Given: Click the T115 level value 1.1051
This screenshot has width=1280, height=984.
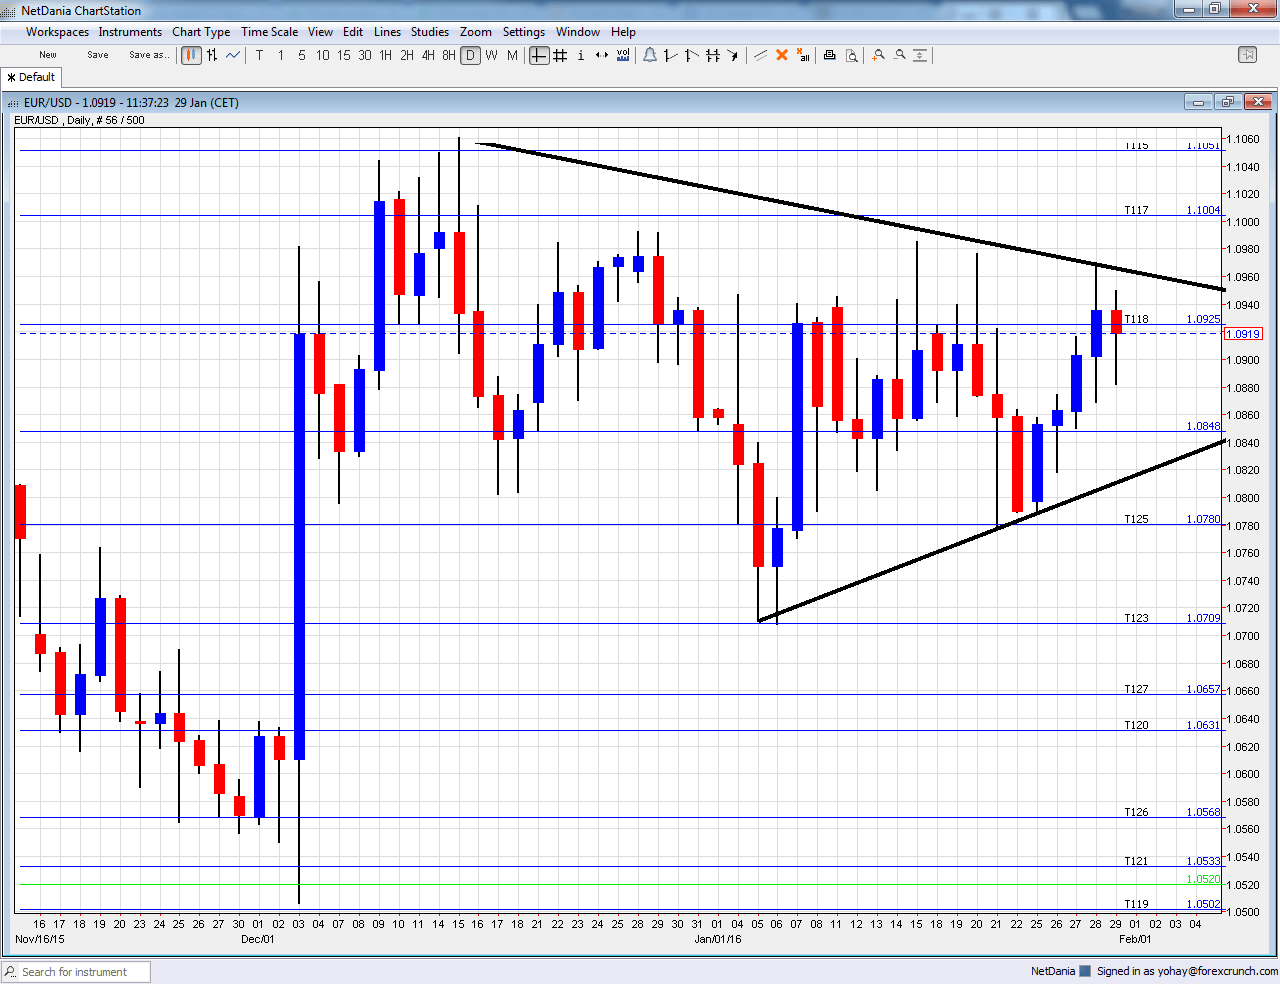Looking at the screenshot, I should click(1203, 146).
